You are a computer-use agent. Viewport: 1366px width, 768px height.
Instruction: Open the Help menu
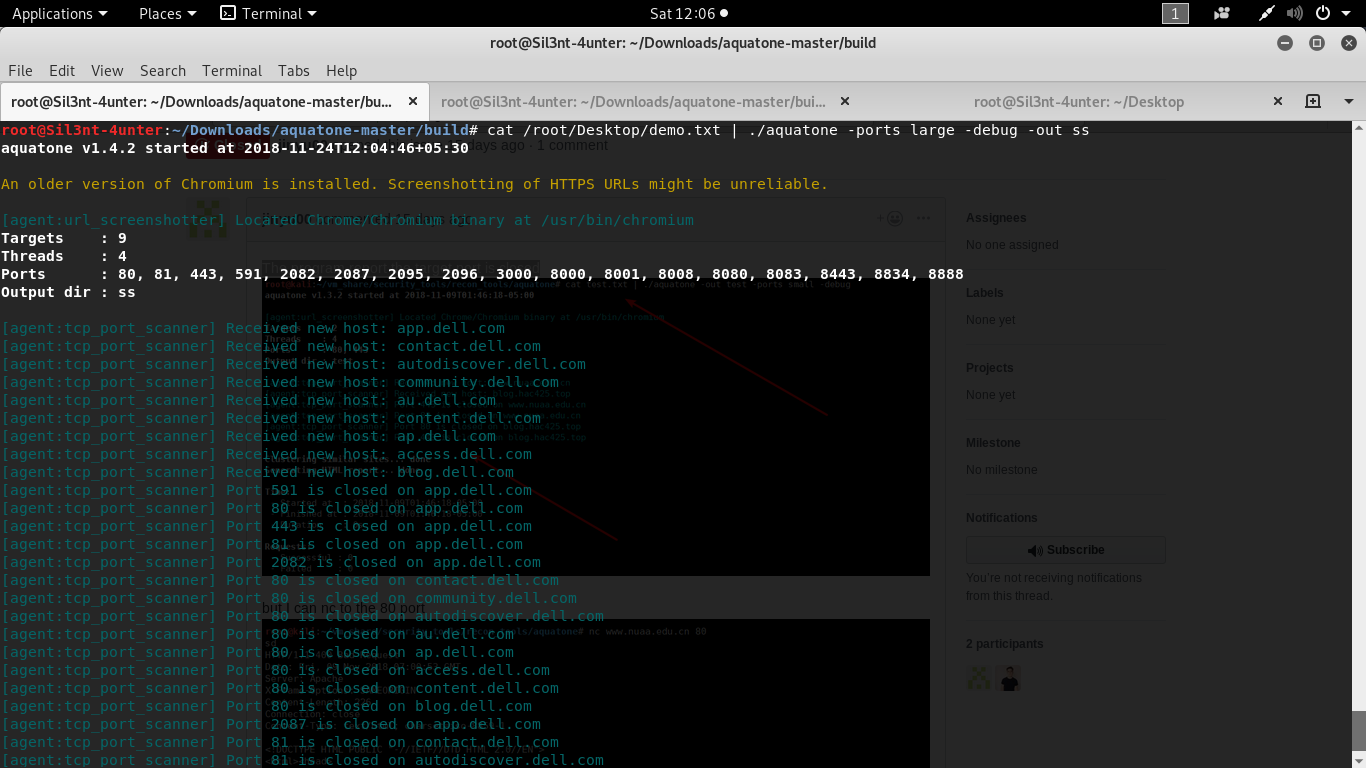(x=341, y=70)
